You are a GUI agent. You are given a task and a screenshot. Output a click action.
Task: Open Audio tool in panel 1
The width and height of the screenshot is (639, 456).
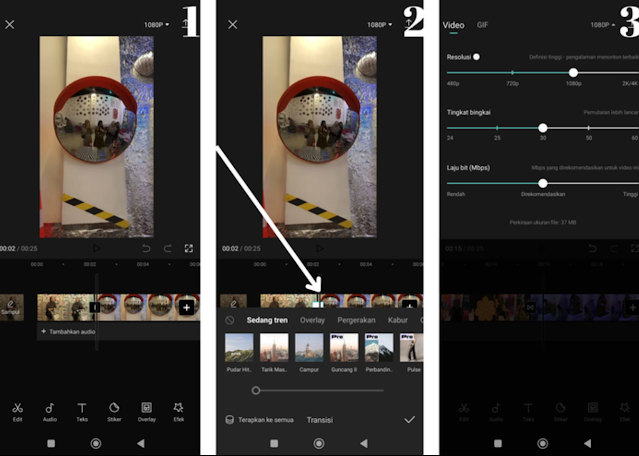(50, 412)
